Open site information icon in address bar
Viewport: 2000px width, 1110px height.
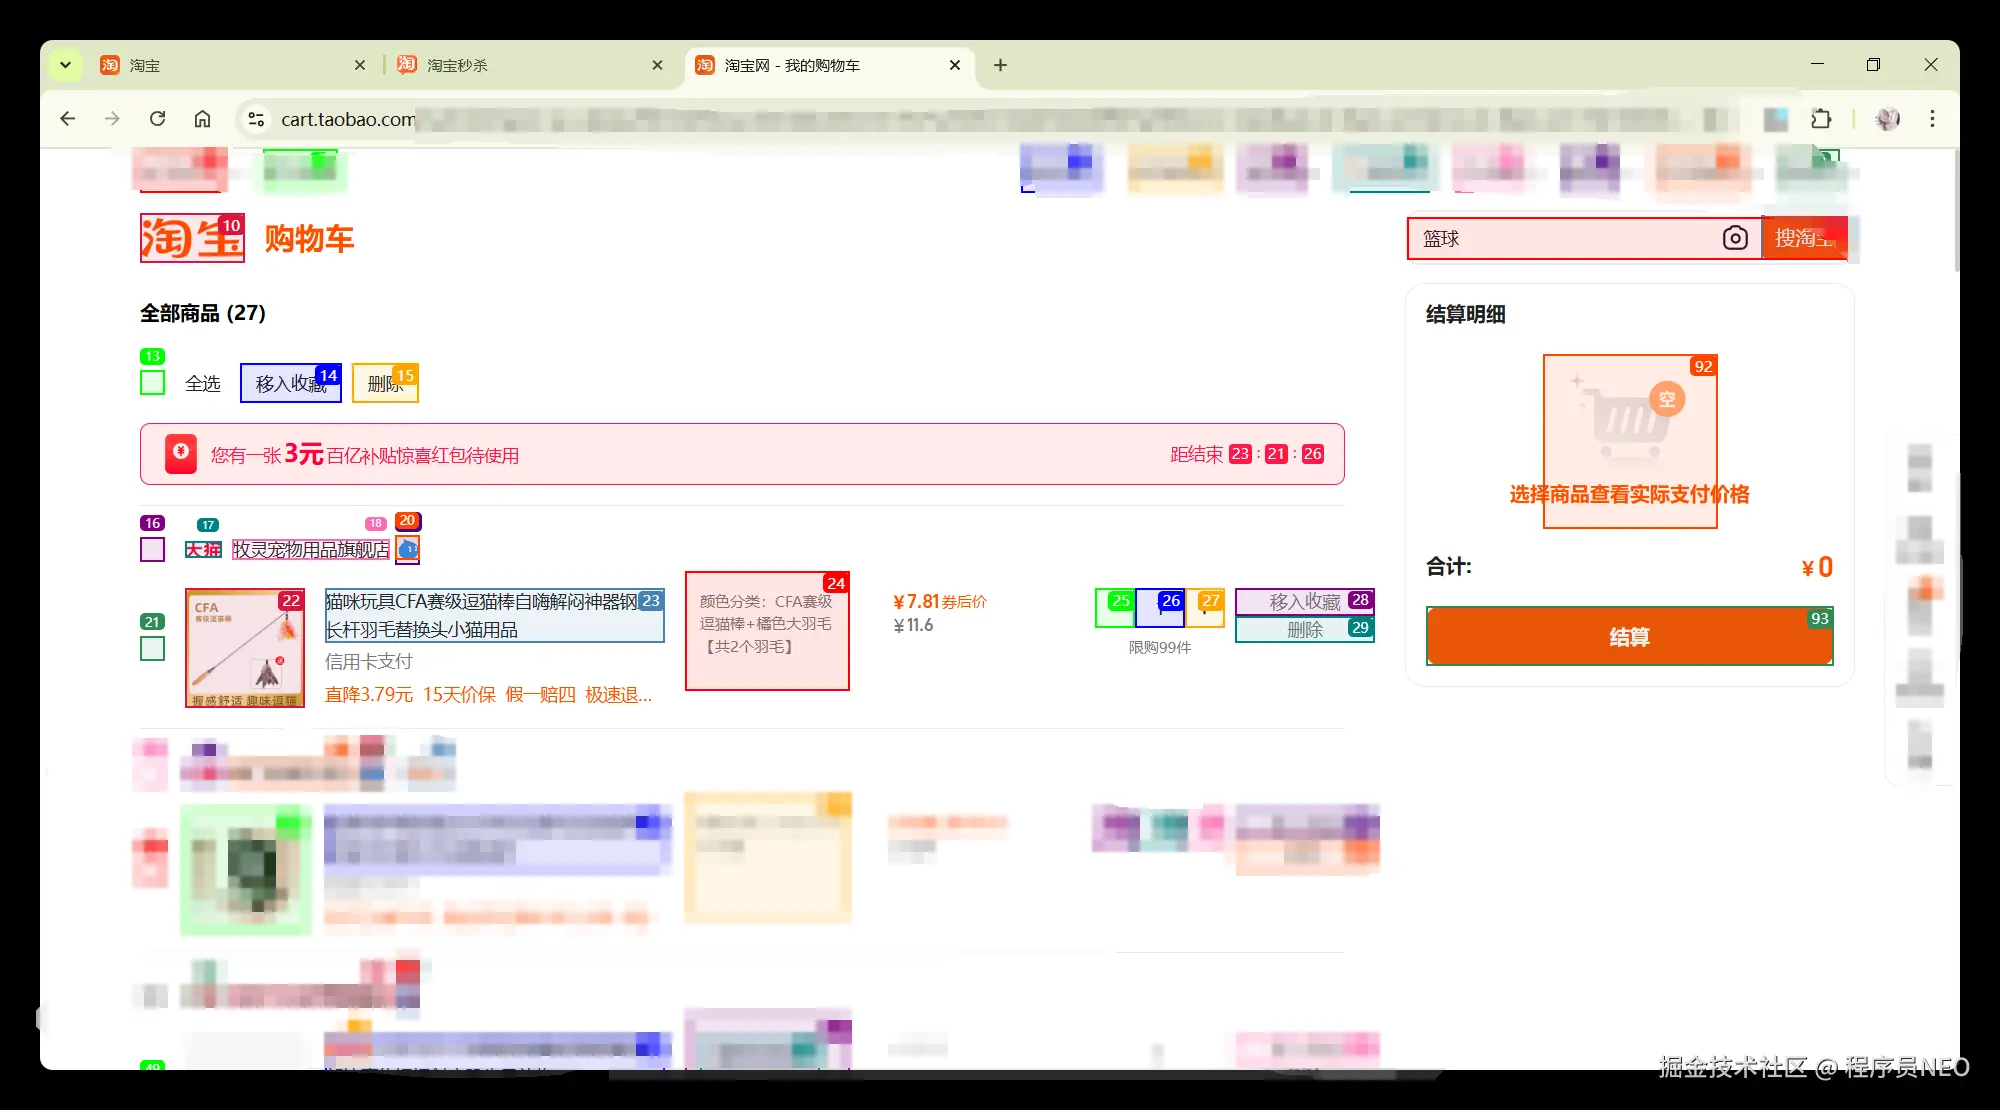[x=256, y=119]
